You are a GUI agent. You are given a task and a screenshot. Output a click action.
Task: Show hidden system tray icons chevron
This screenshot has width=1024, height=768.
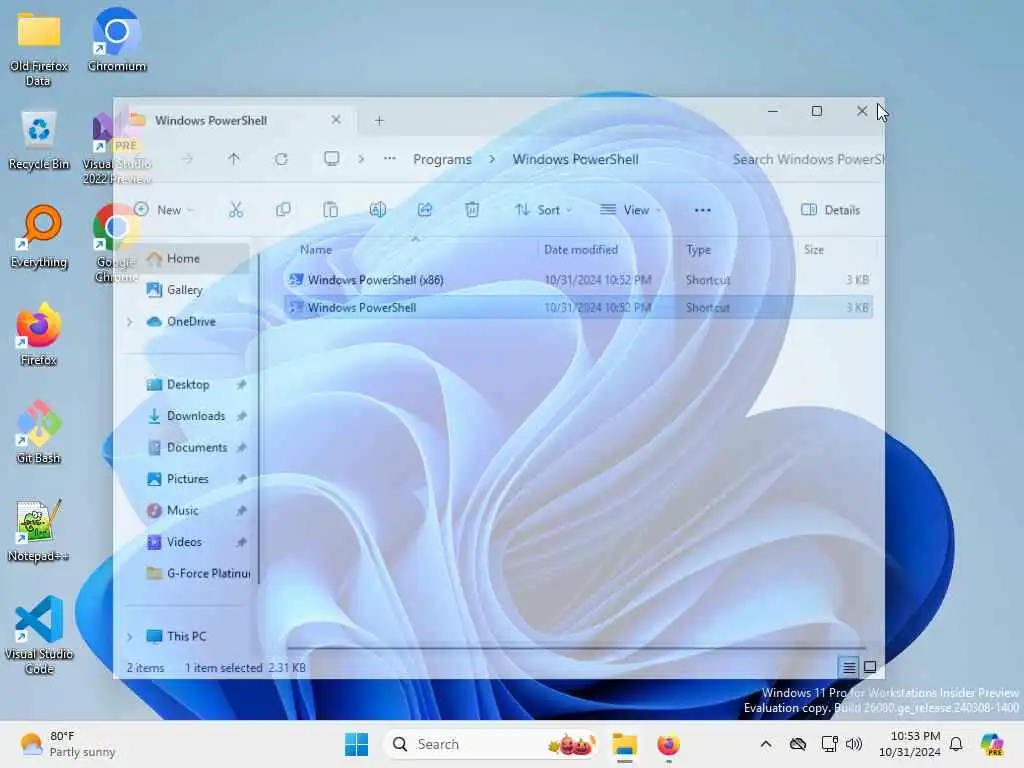point(766,744)
